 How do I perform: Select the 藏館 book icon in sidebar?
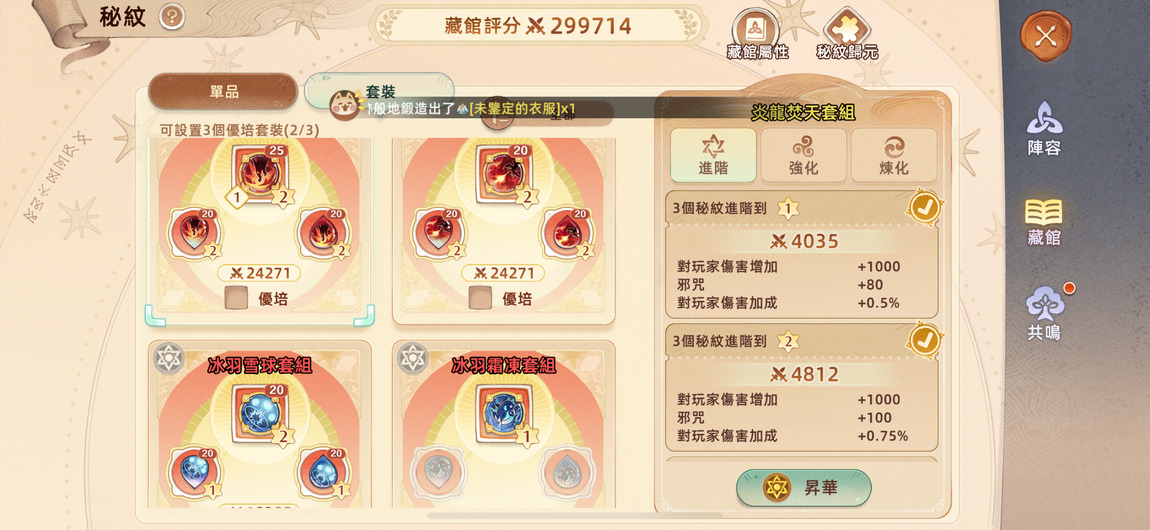point(1044,221)
